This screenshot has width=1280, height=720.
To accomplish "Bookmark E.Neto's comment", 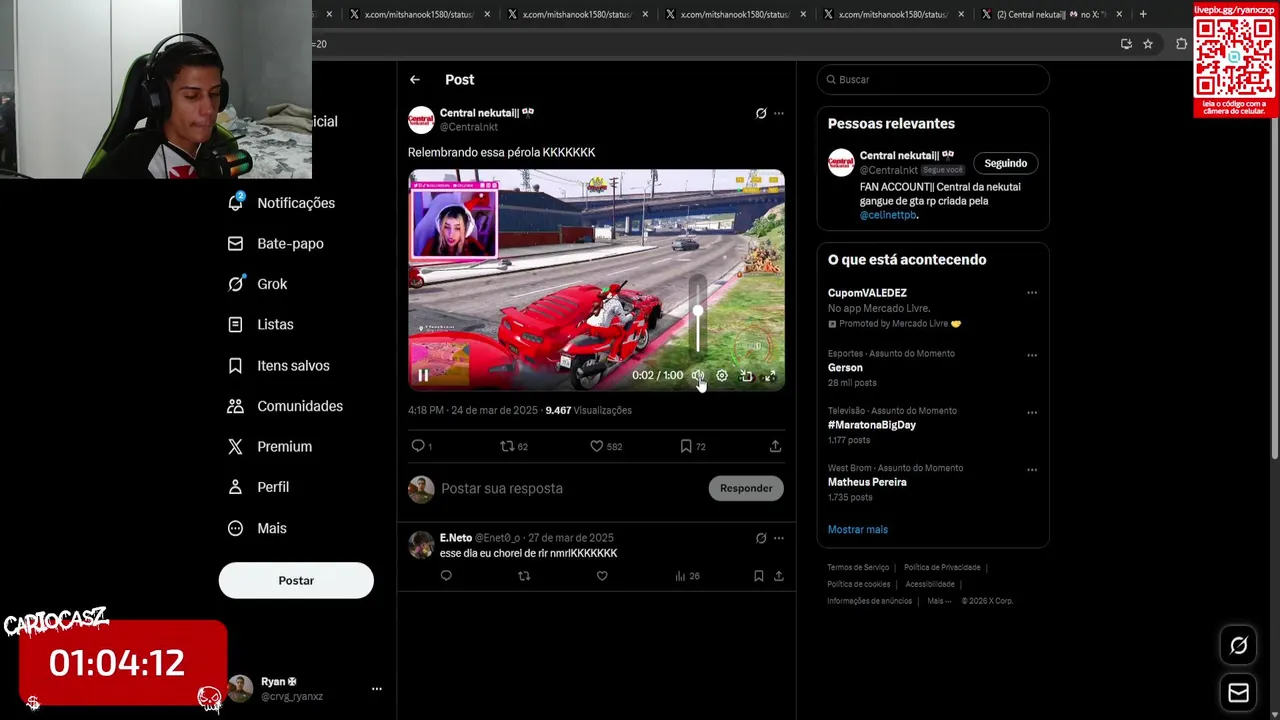I will [759, 576].
